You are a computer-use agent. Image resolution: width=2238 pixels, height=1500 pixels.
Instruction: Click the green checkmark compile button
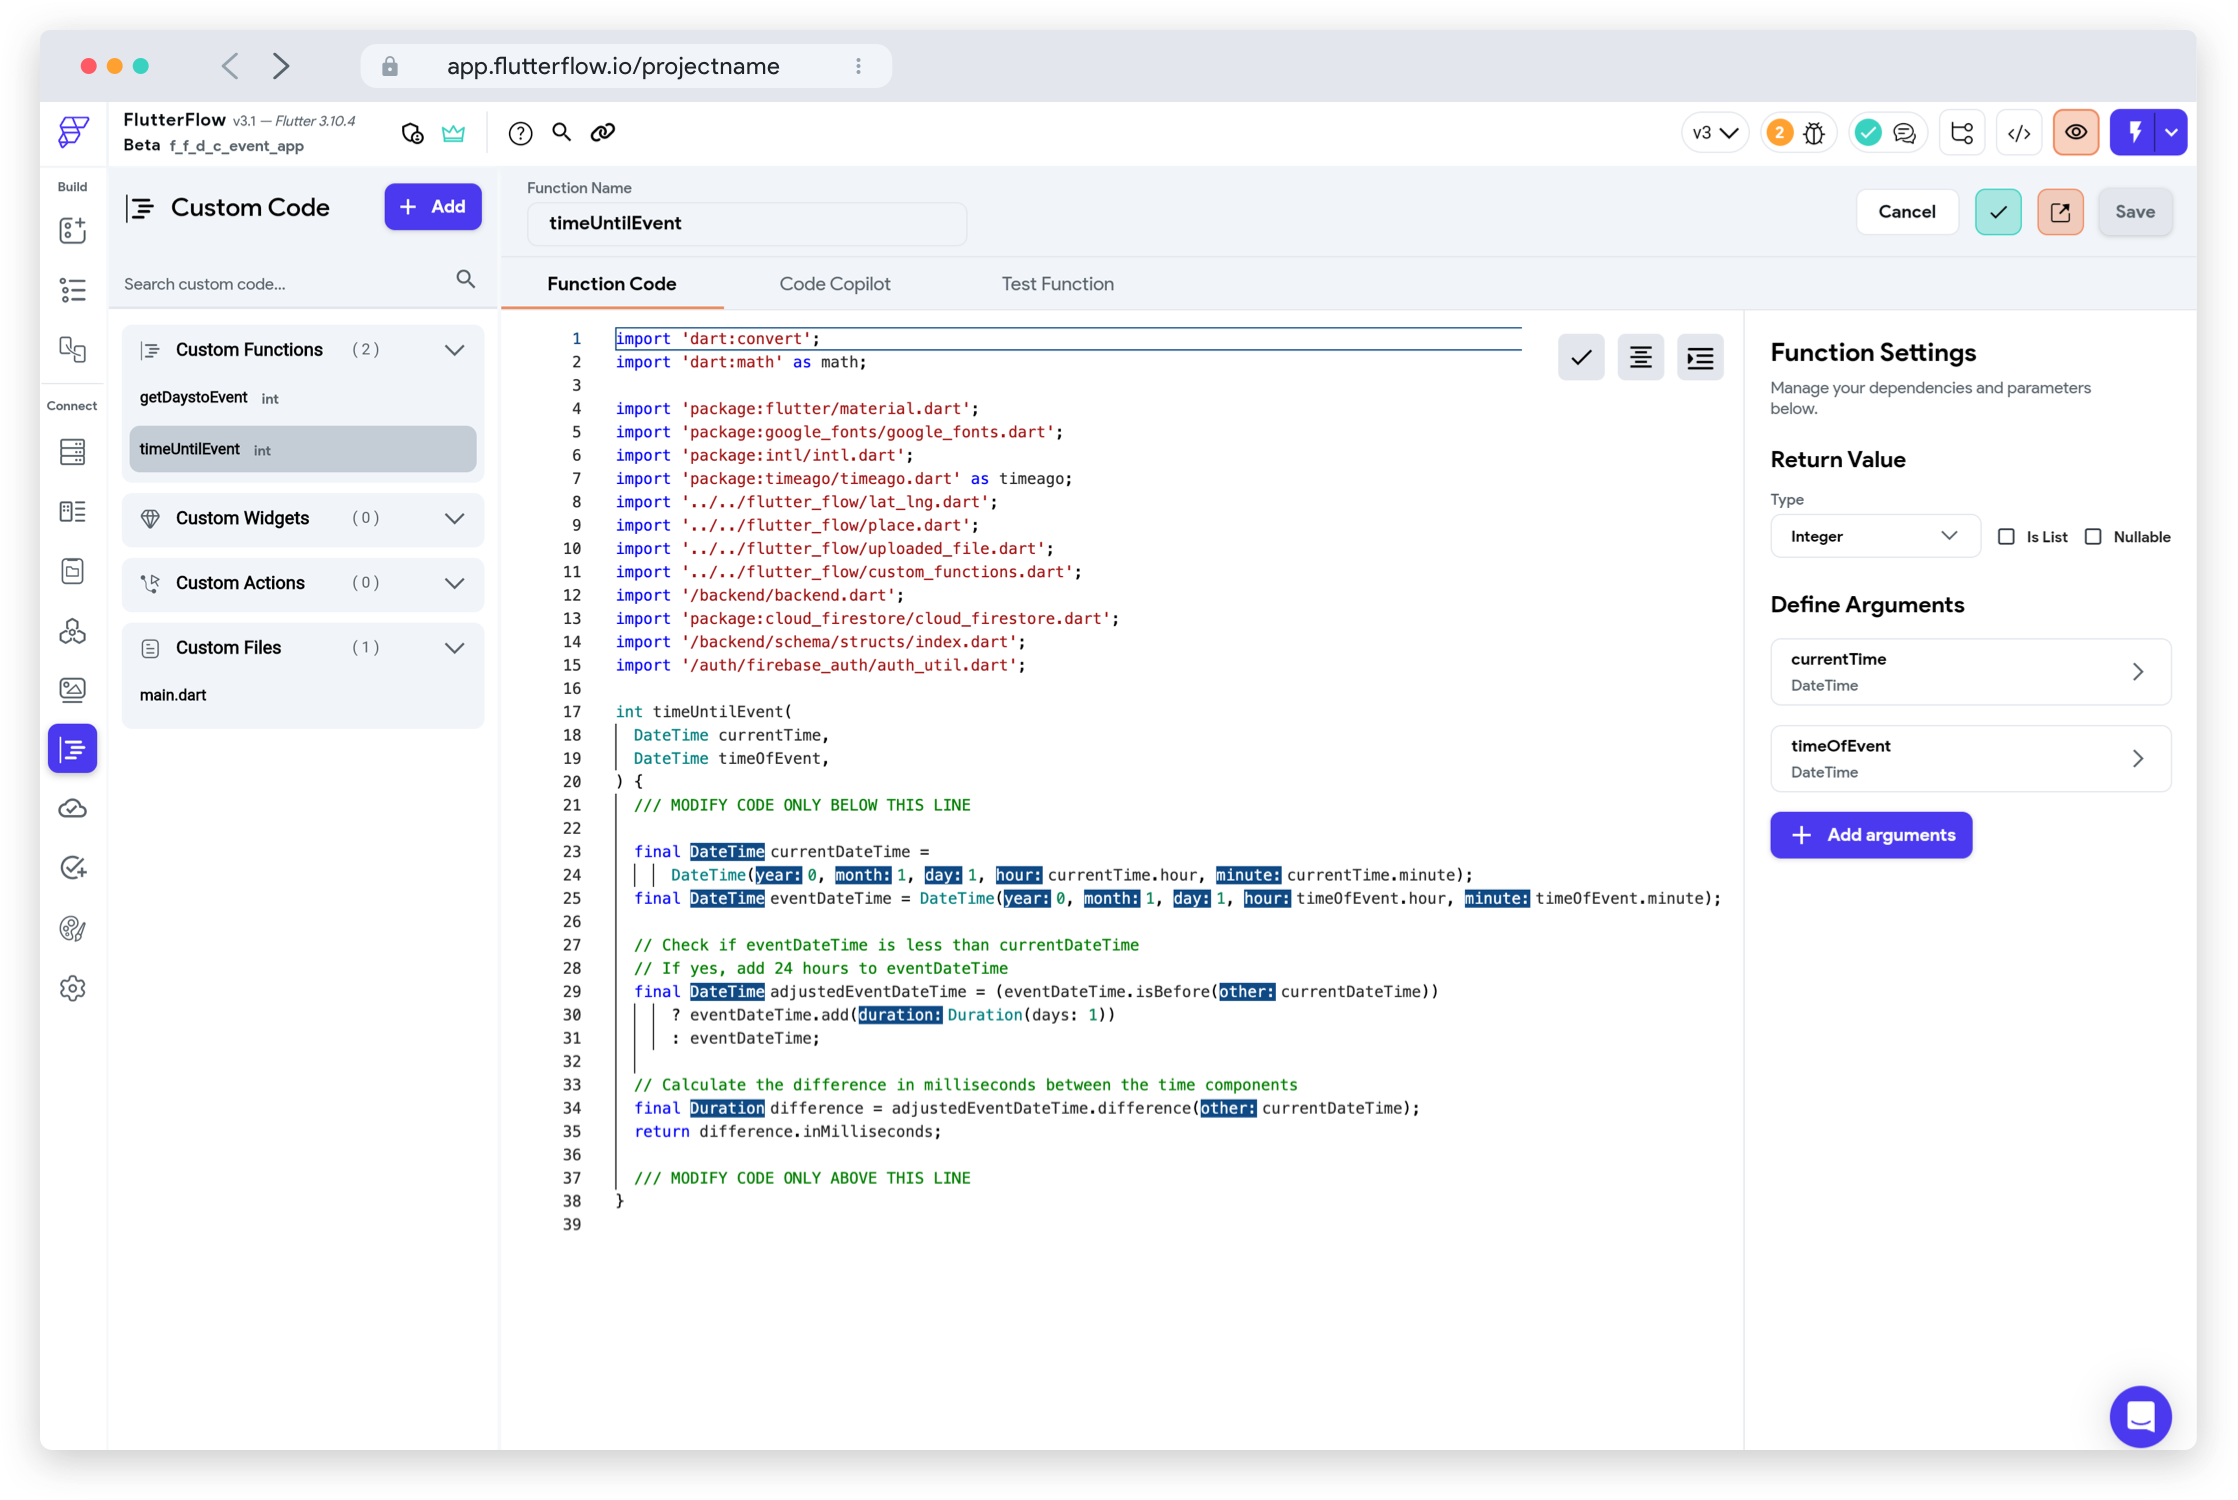(x=1997, y=212)
